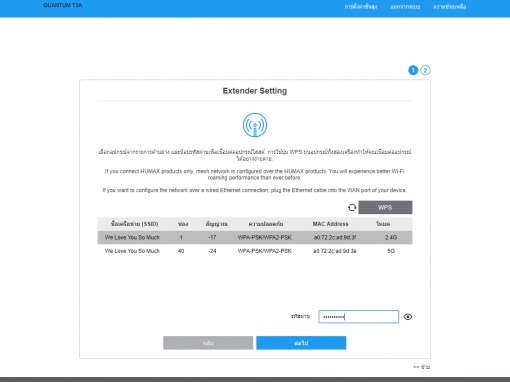
Task: Focus the password input field
Action: pyautogui.click(x=358, y=317)
